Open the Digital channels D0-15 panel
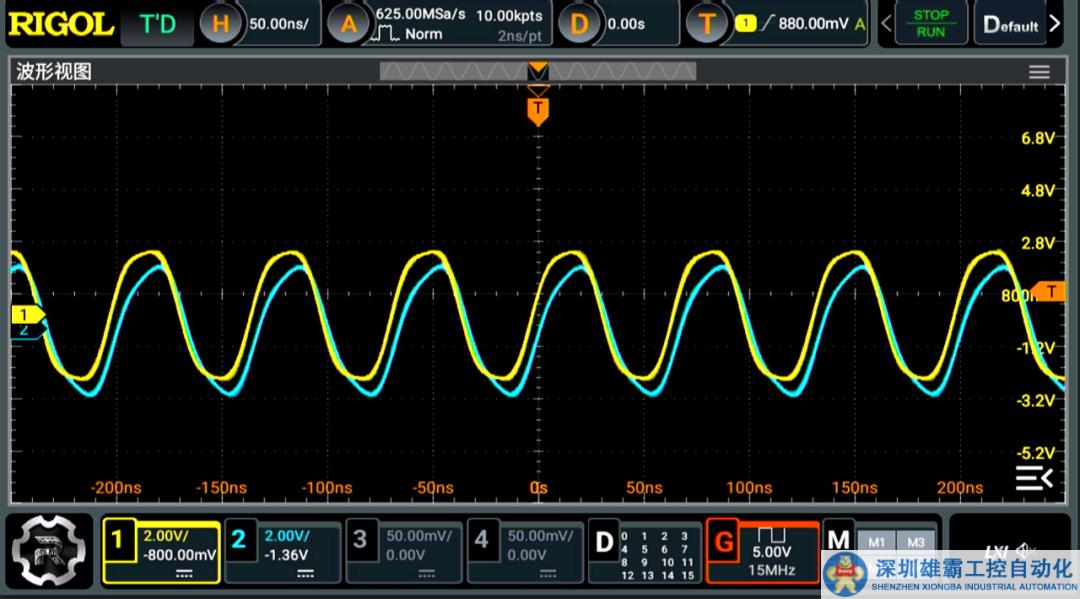This screenshot has width=1080, height=599. 643,550
